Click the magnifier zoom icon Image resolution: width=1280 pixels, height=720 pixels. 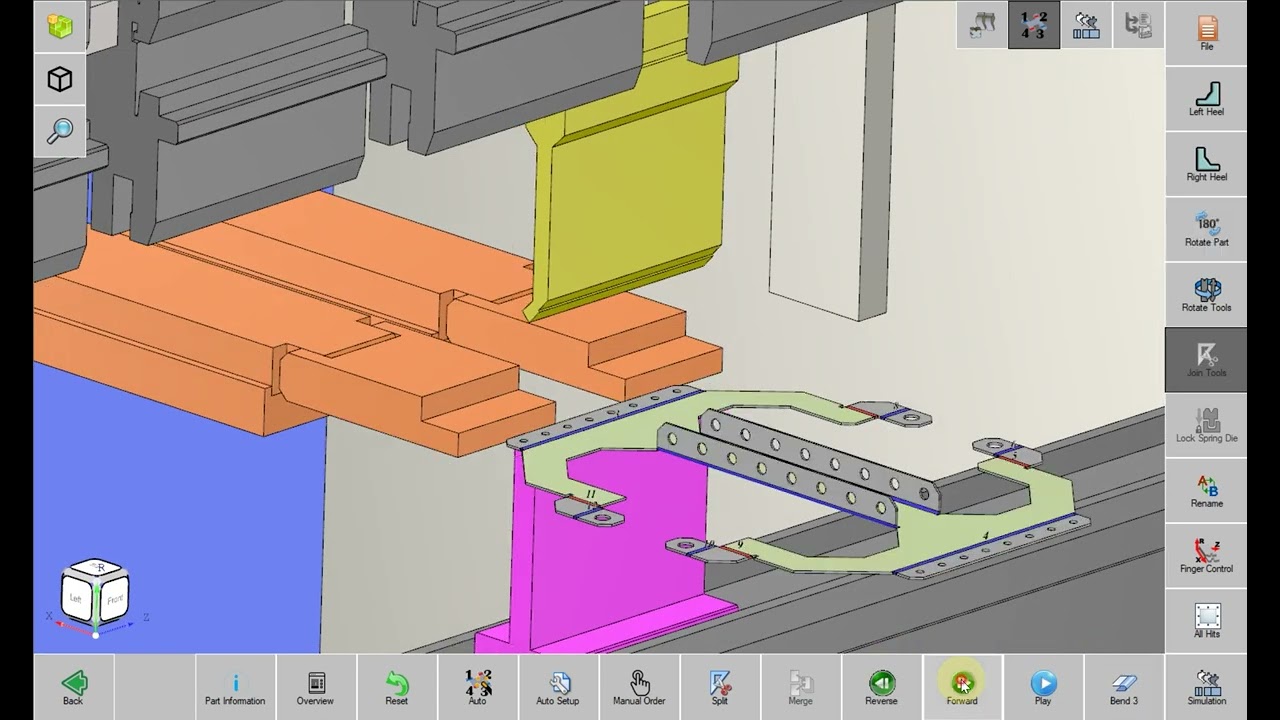tap(60, 131)
